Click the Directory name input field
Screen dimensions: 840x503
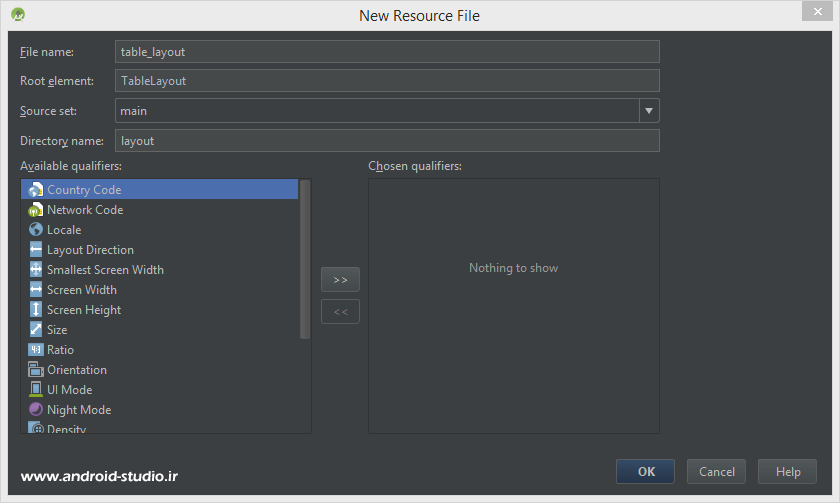(x=387, y=141)
